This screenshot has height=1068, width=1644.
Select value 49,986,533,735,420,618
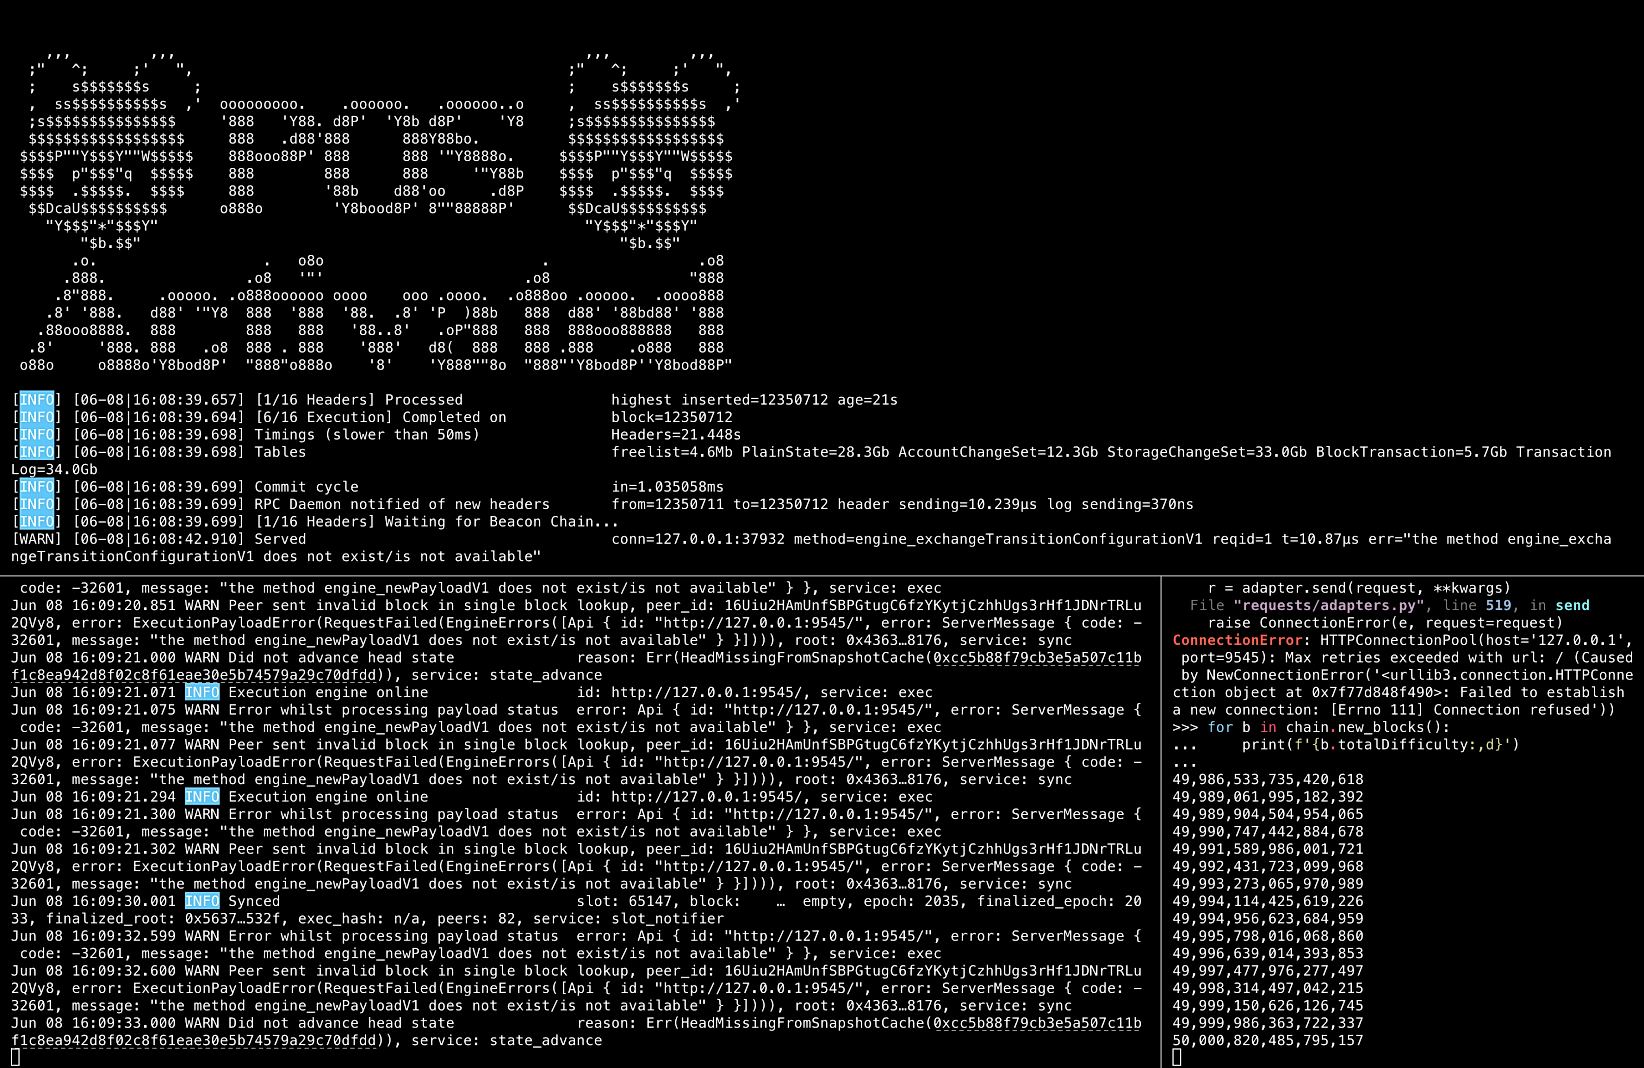click(x=1268, y=779)
